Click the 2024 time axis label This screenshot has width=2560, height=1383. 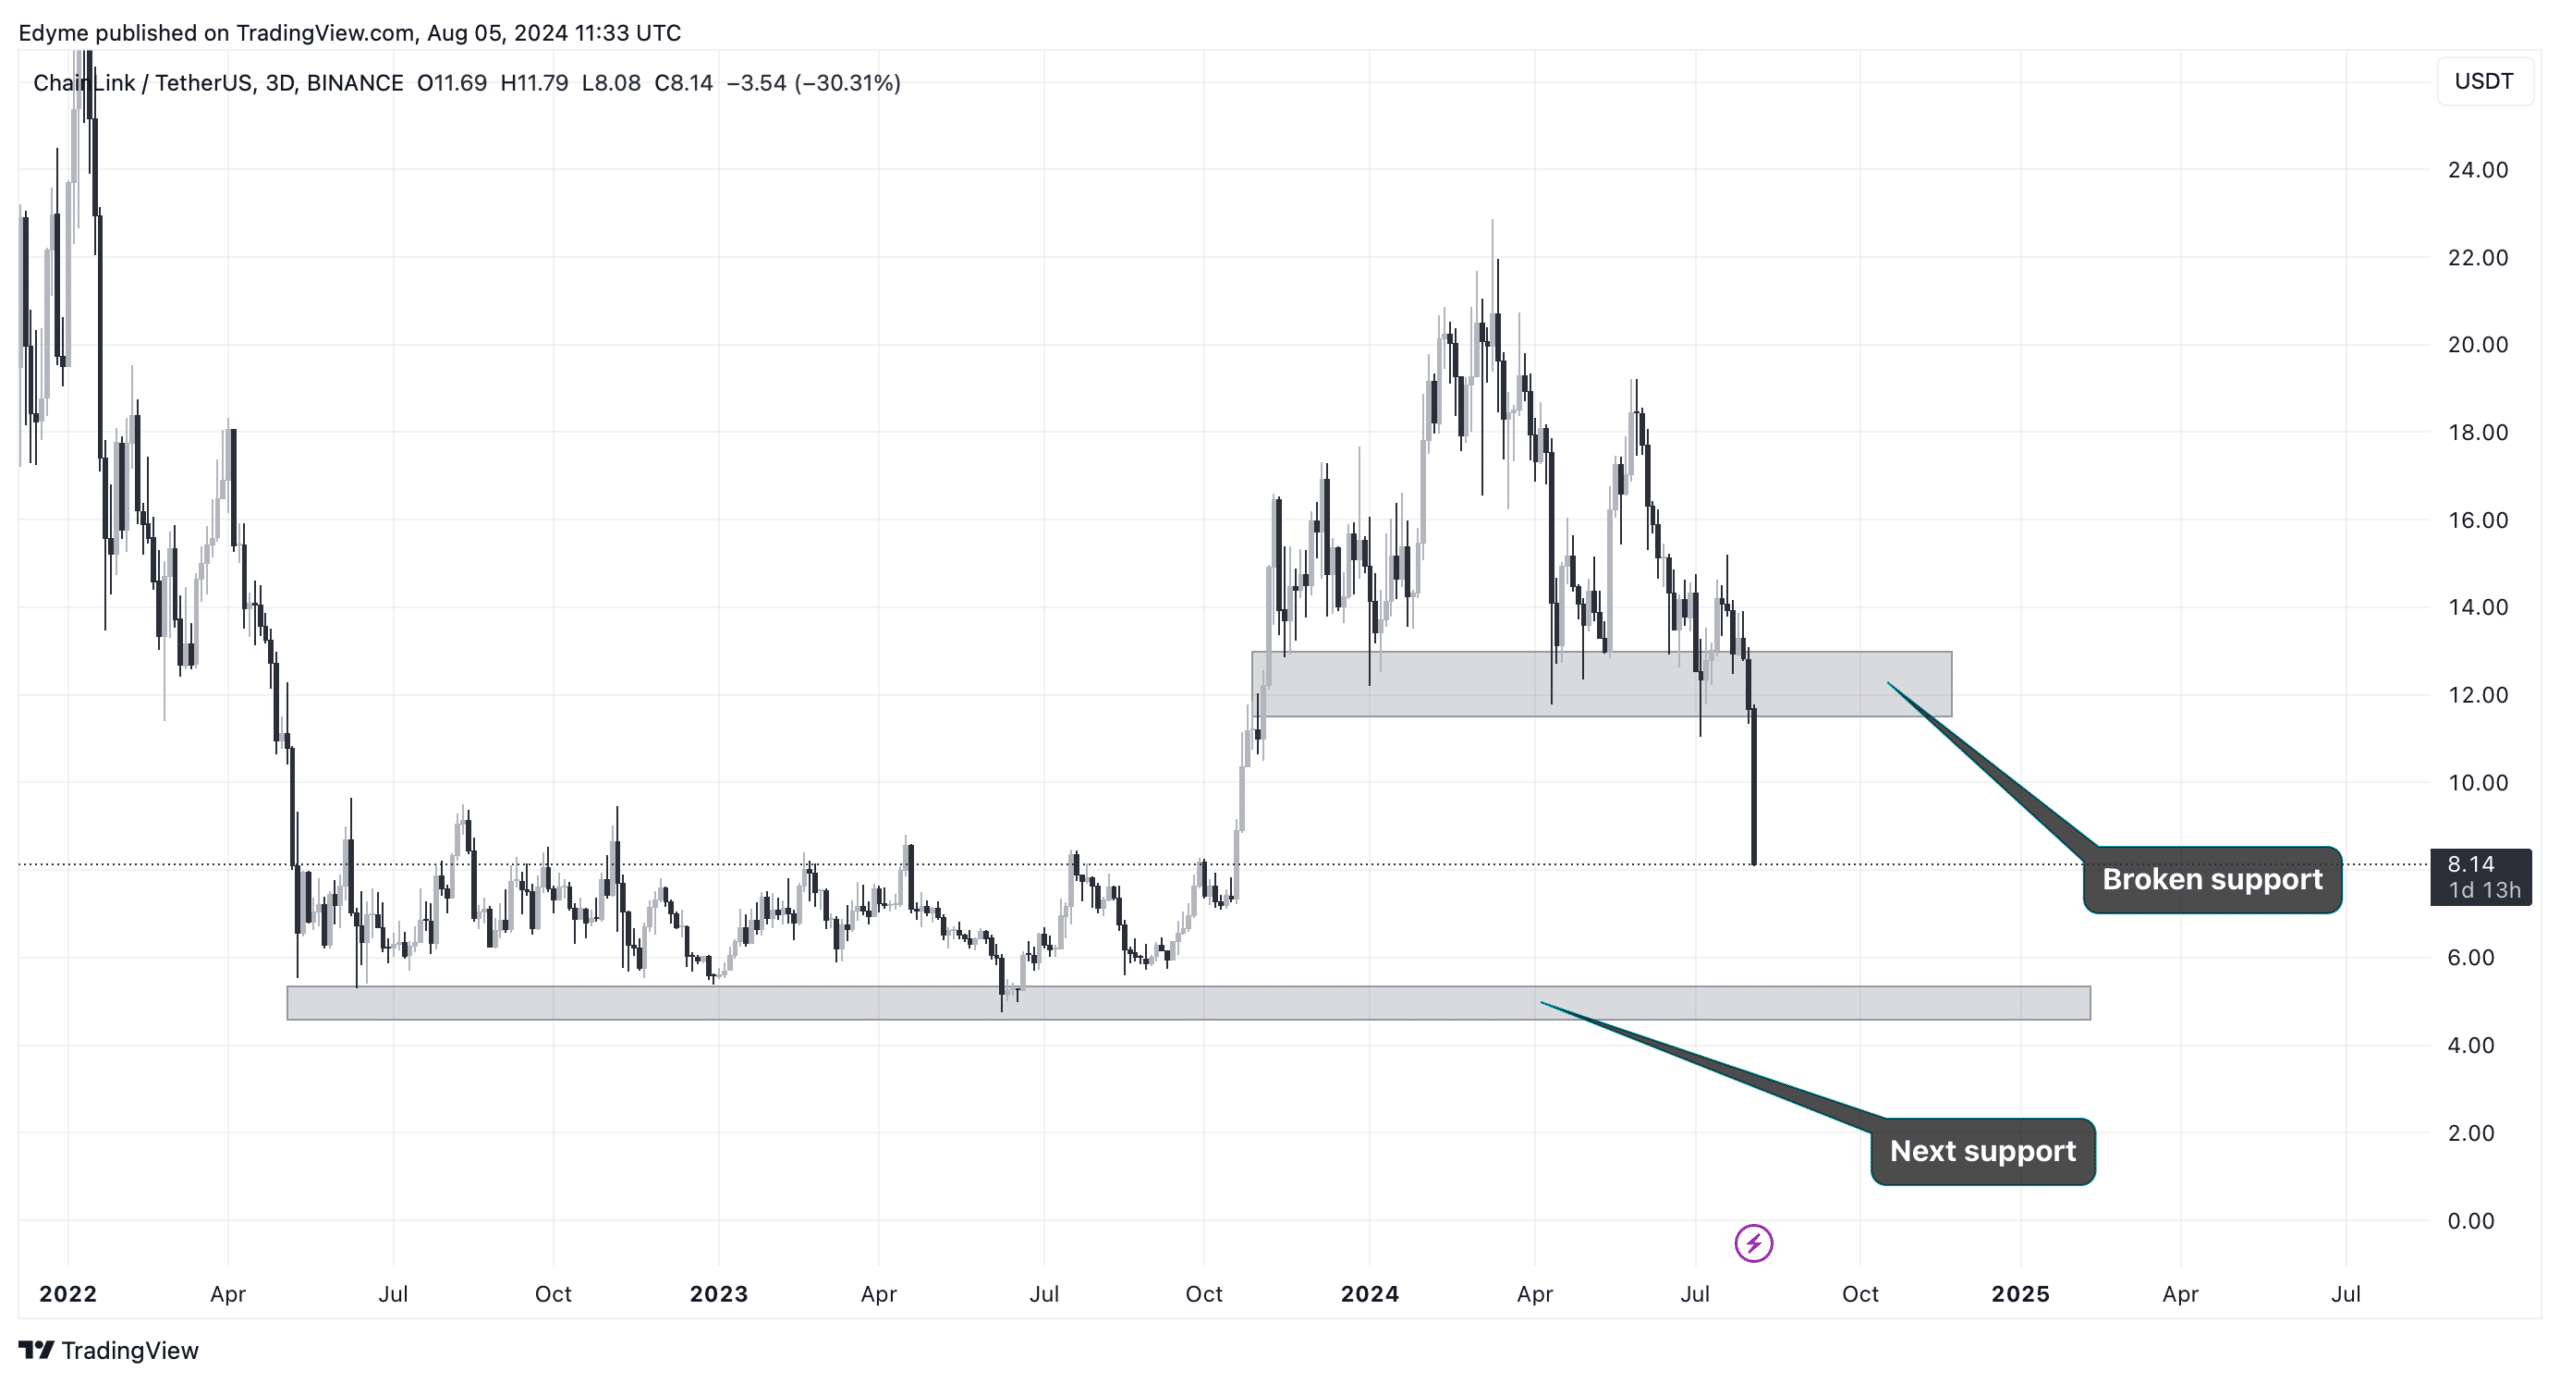[x=1370, y=1294]
